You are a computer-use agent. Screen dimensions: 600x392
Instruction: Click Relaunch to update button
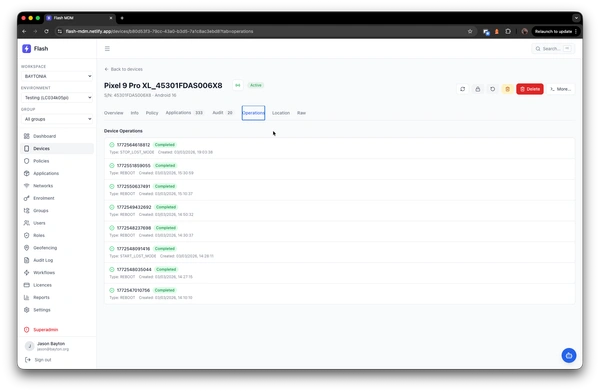[556, 31]
